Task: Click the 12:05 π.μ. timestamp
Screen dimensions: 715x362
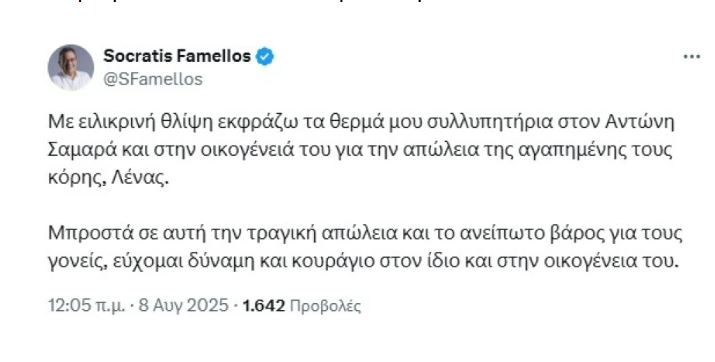Action: (86, 305)
